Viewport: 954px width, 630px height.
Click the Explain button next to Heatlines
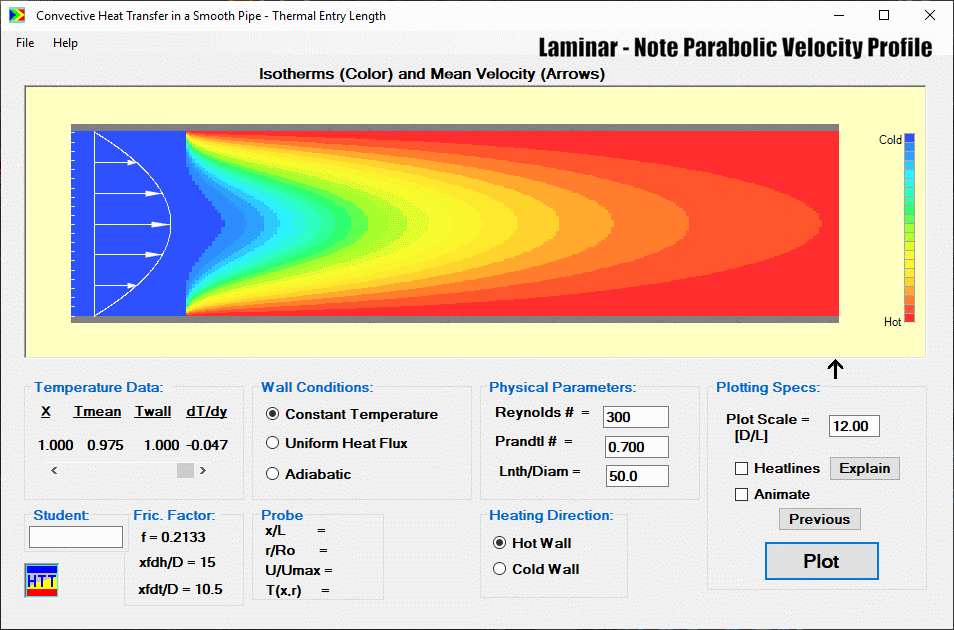(864, 468)
